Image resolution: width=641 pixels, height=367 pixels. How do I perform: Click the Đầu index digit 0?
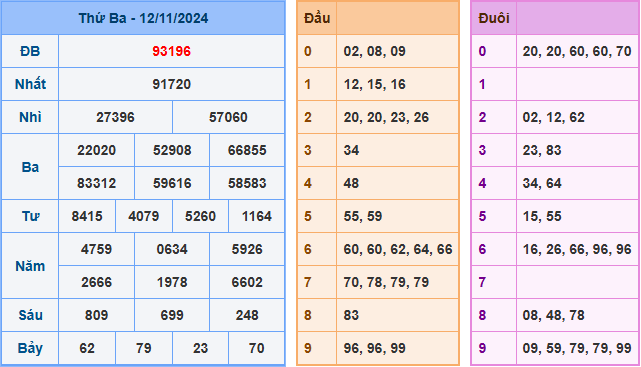click(x=307, y=51)
